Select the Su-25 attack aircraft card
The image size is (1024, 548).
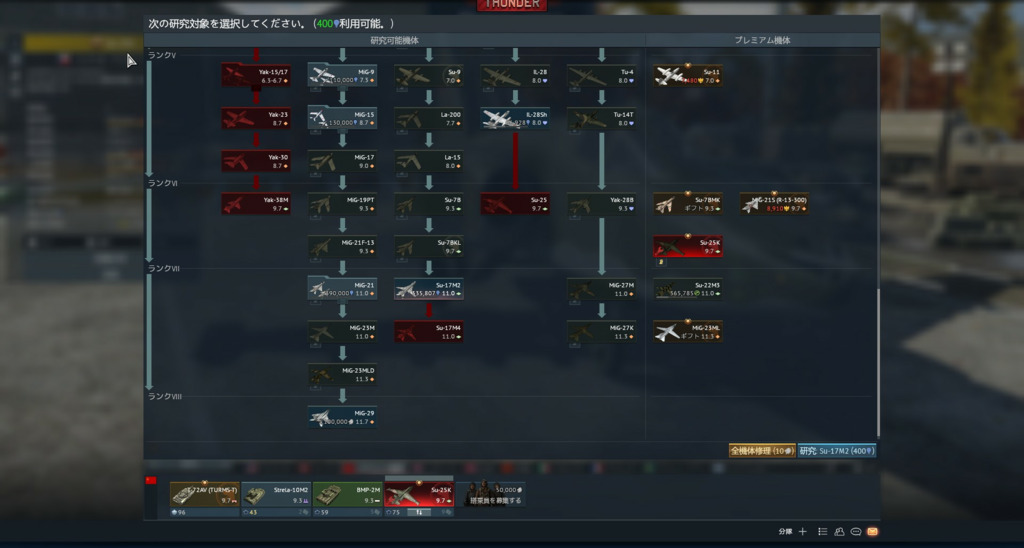click(515, 204)
